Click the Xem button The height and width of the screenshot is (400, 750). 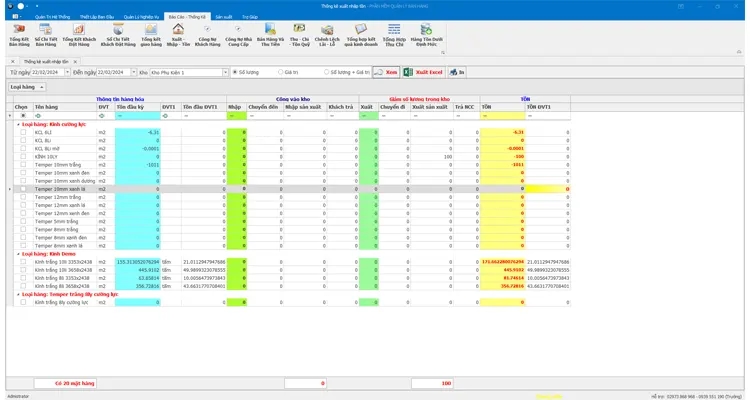[386, 73]
